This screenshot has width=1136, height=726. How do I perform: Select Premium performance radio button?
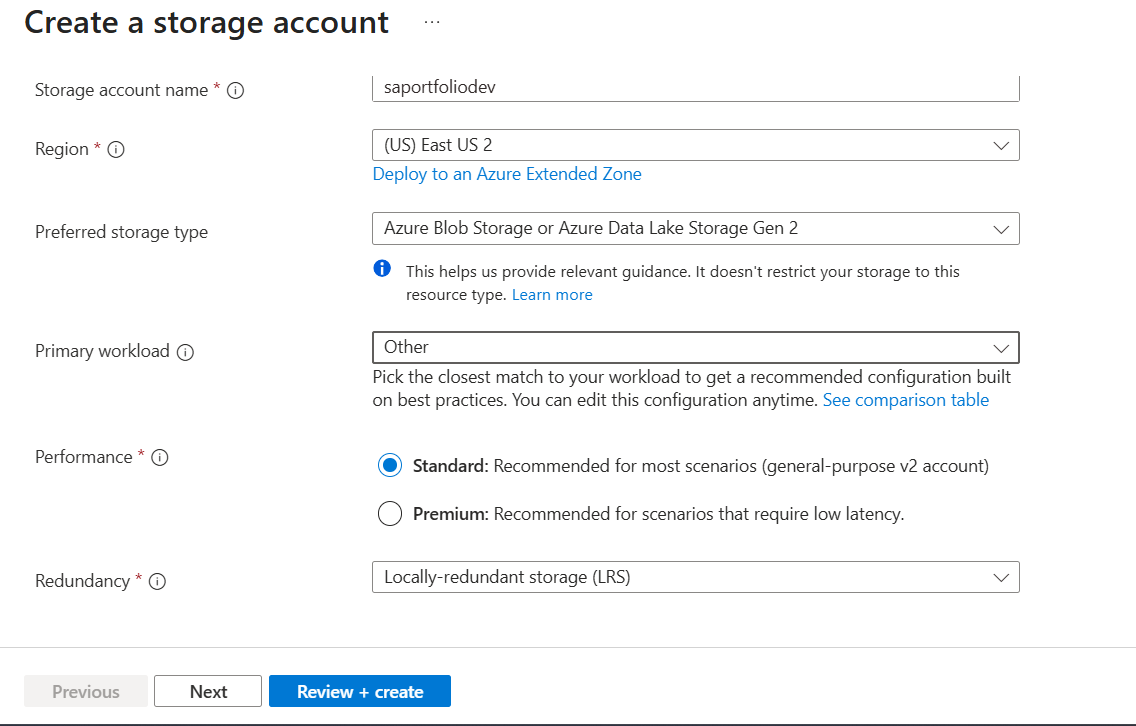pos(390,514)
